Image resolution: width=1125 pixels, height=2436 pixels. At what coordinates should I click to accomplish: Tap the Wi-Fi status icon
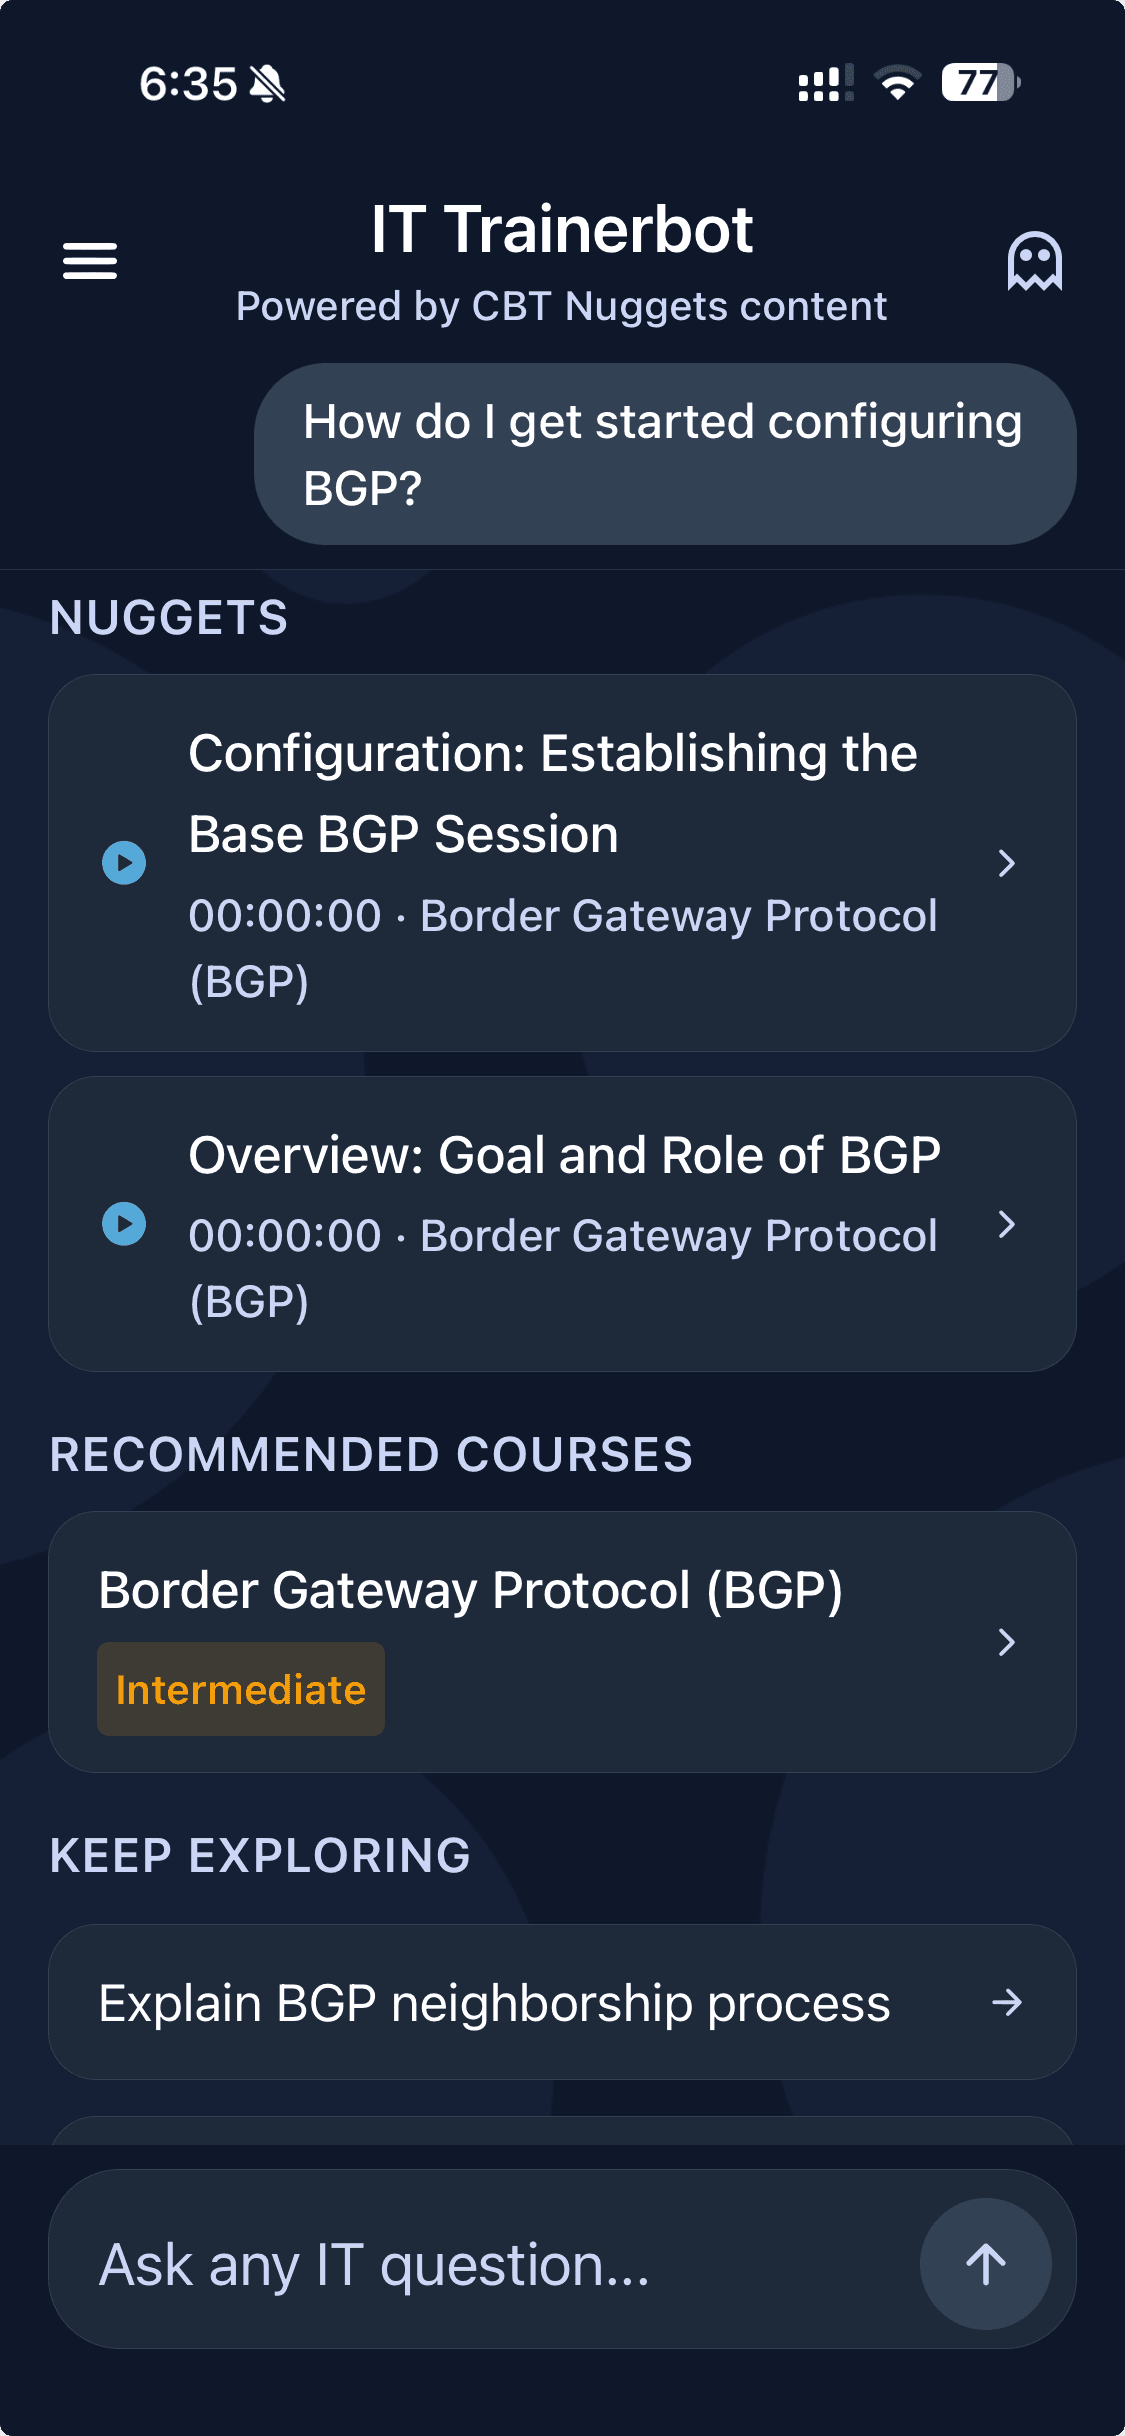tap(897, 83)
